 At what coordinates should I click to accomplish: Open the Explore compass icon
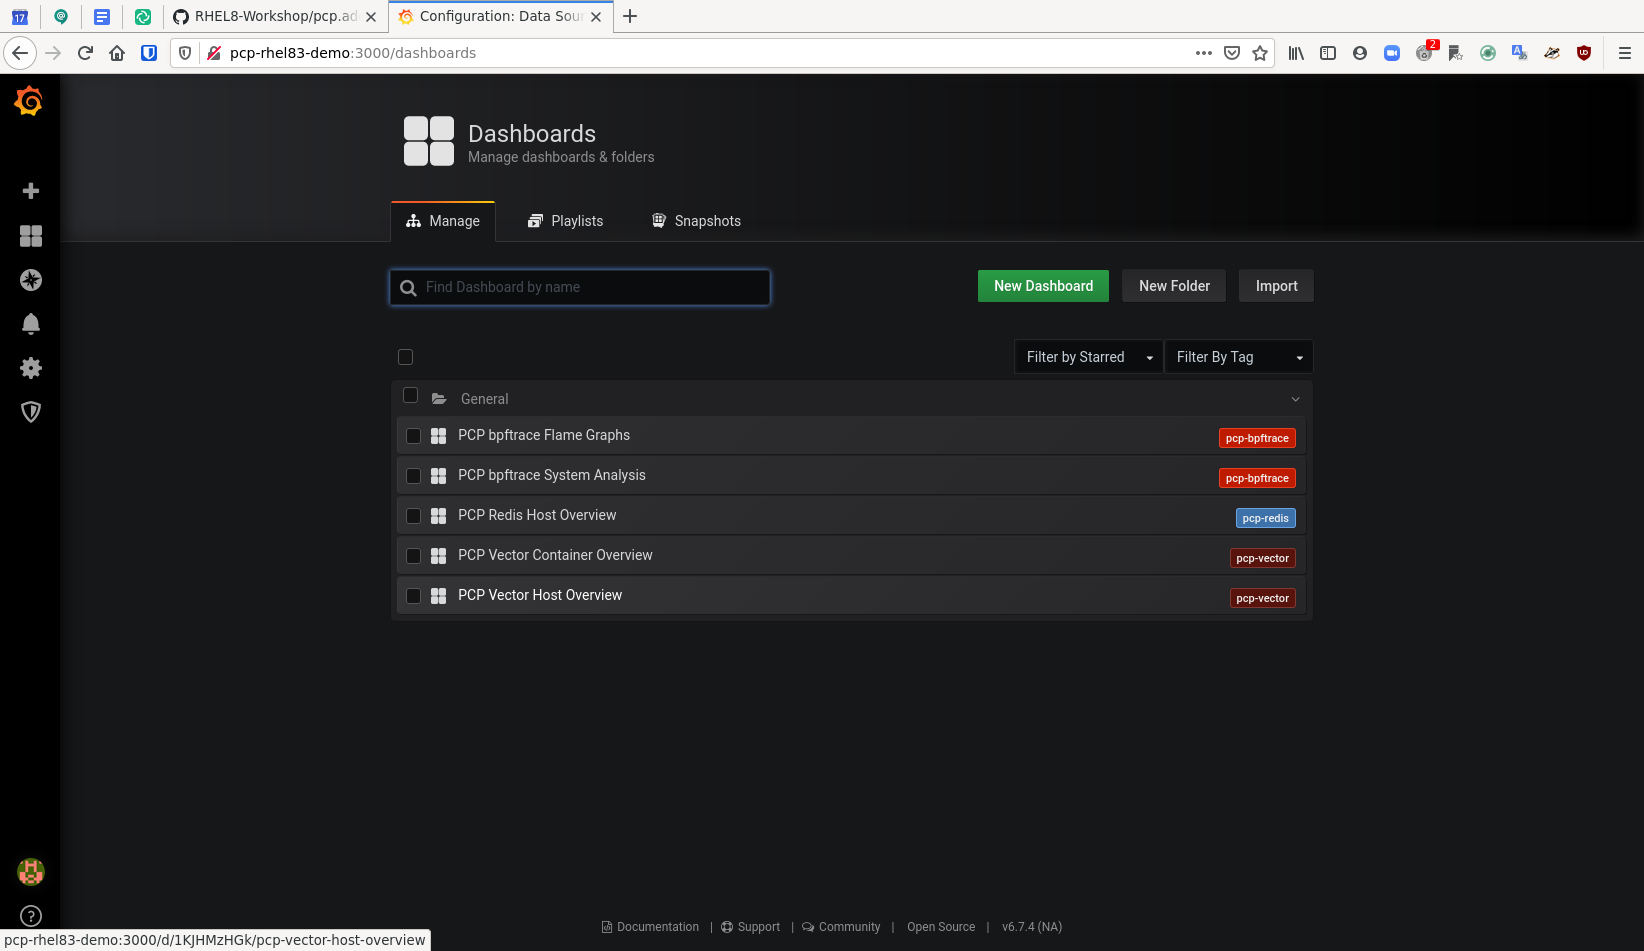[31, 280]
